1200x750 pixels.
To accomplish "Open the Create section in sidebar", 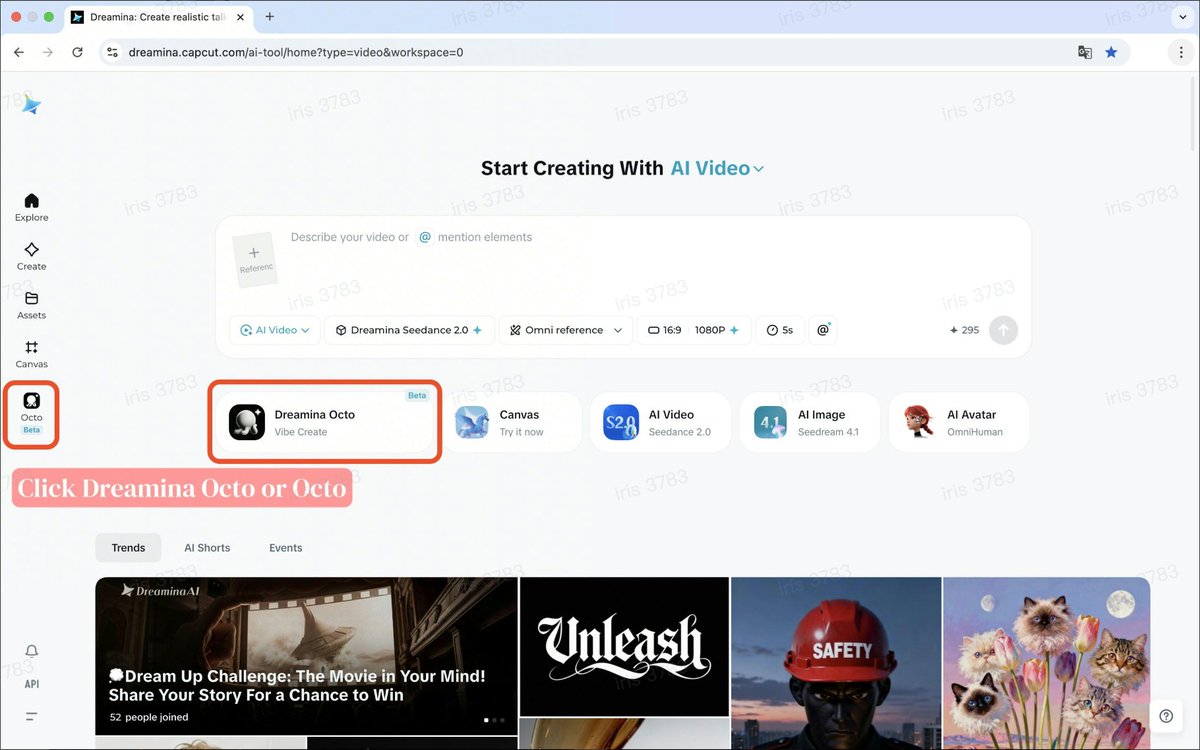I will (31, 256).
